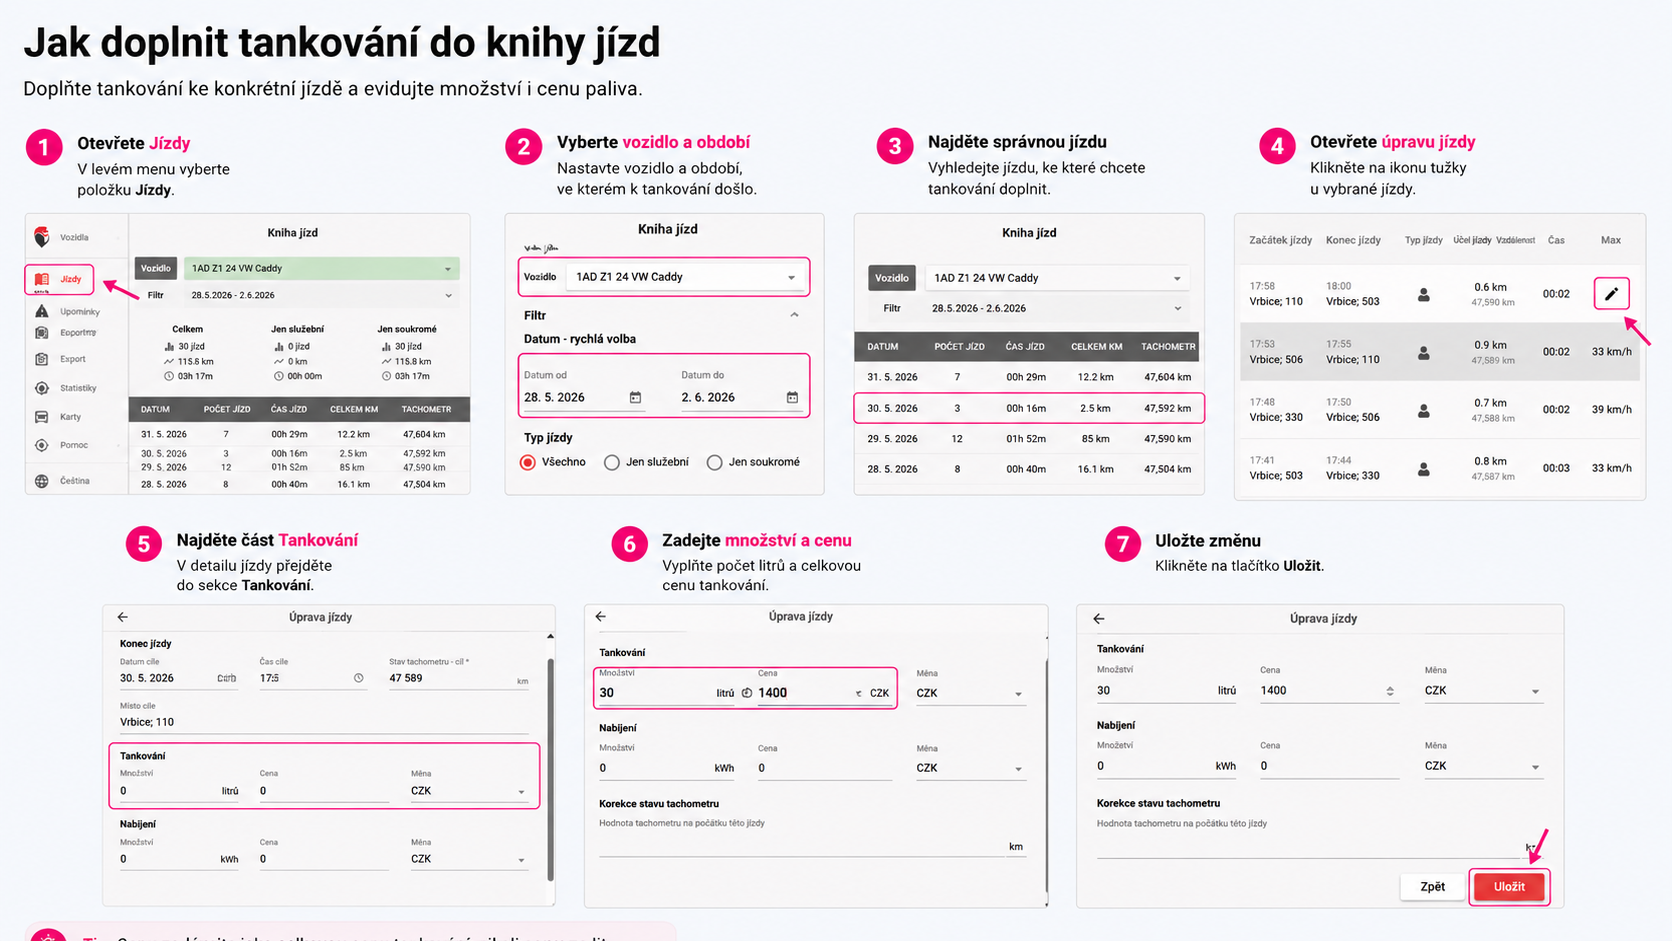Viewport: 1672px width, 941px height.
Task: Click the Cena stepper arrows showing 1400
Action: click(x=1390, y=691)
